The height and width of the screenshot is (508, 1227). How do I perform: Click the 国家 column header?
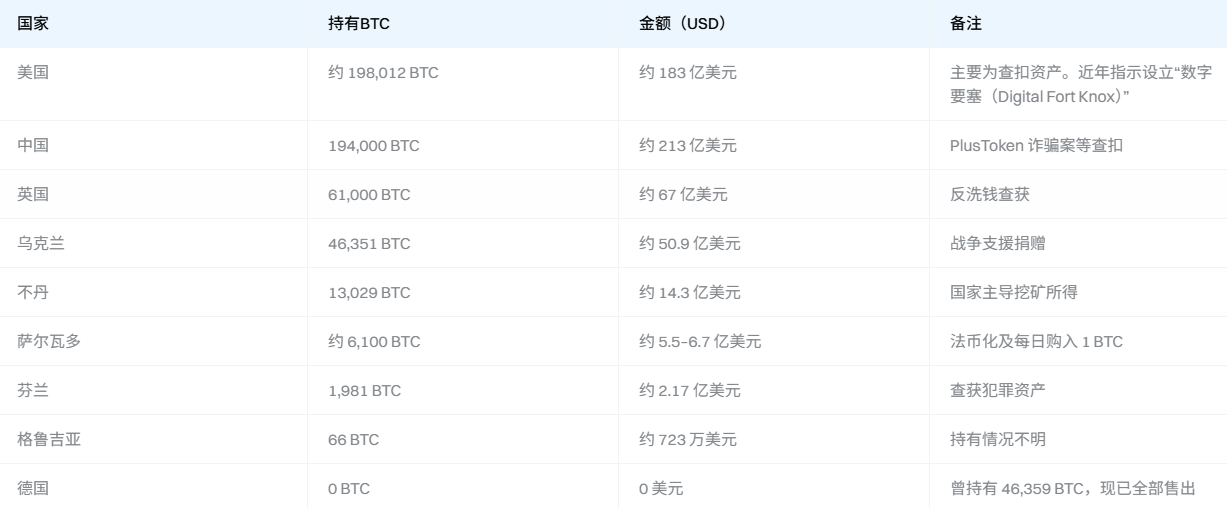(33, 24)
